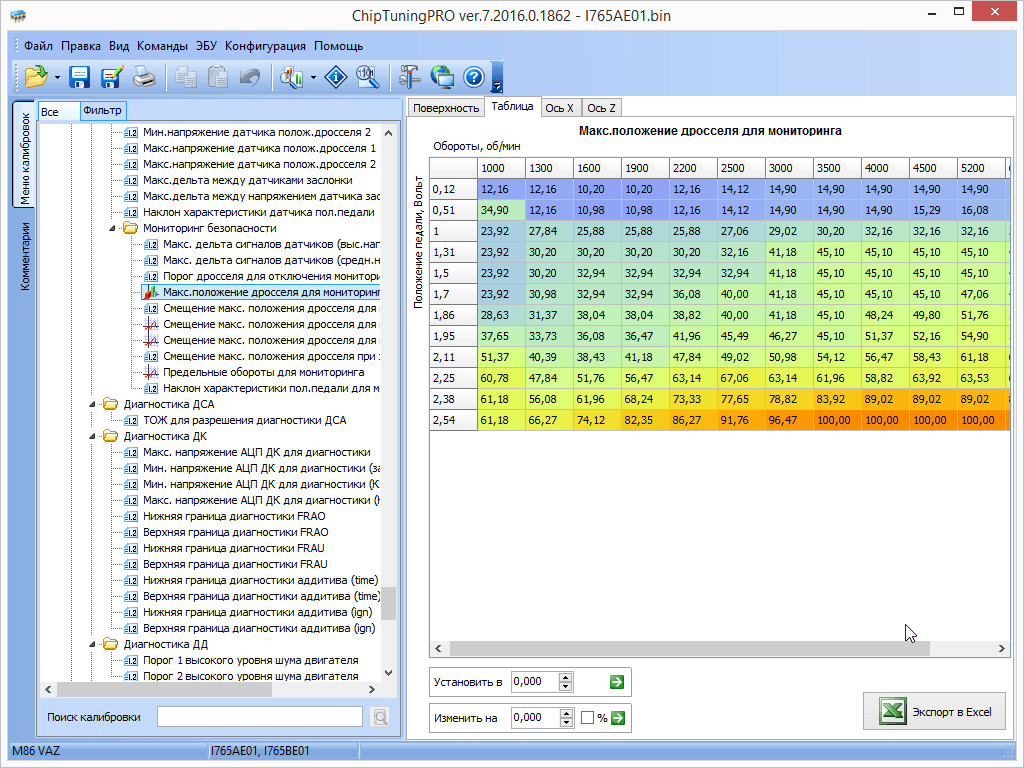Open the binary search magnifier icon
This screenshot has height=768, width=1024.
tap(368, 77)
